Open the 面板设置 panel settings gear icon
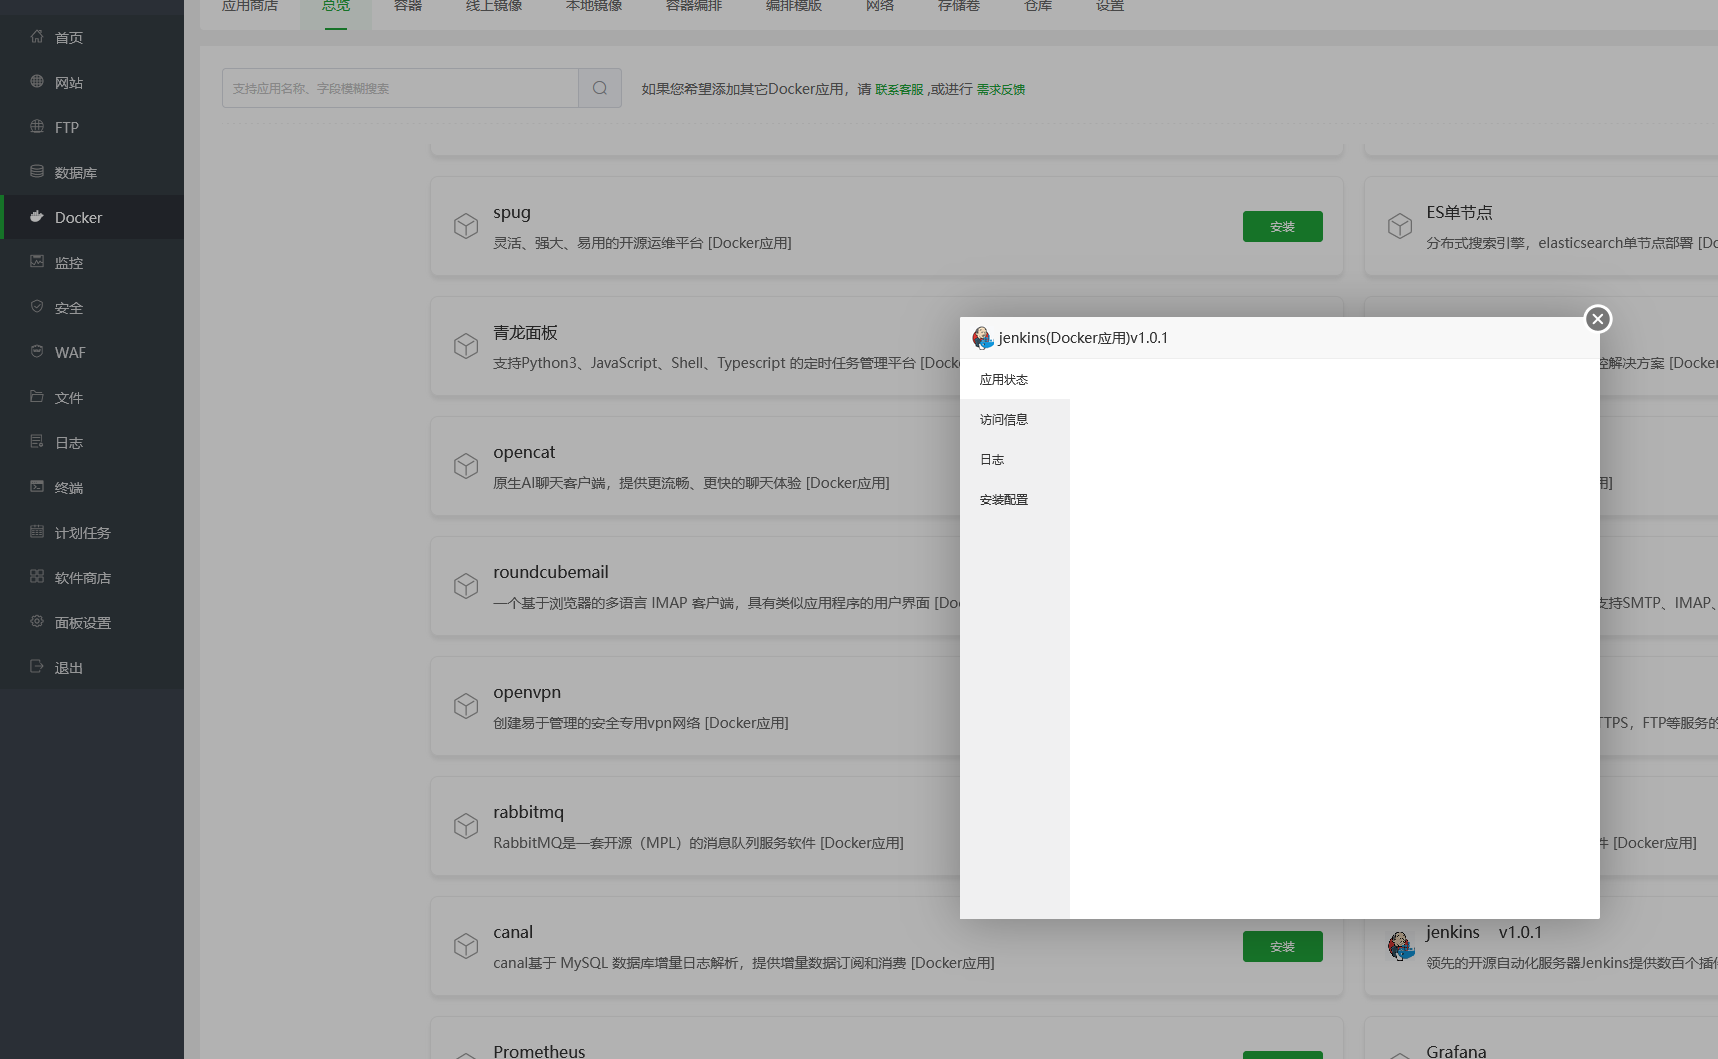Image resolution: width=1718 pixels, height=1059 pixels. [37, 622]
